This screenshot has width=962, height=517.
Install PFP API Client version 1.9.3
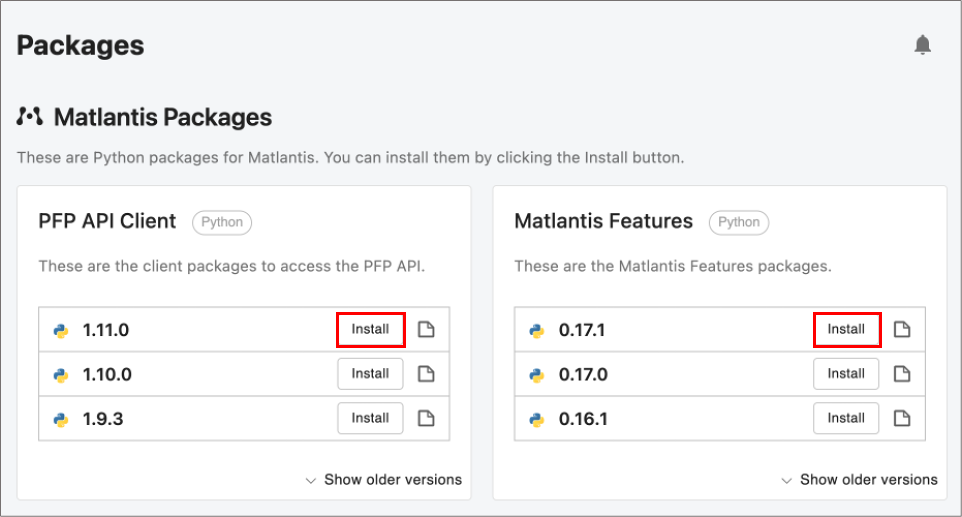370,418
